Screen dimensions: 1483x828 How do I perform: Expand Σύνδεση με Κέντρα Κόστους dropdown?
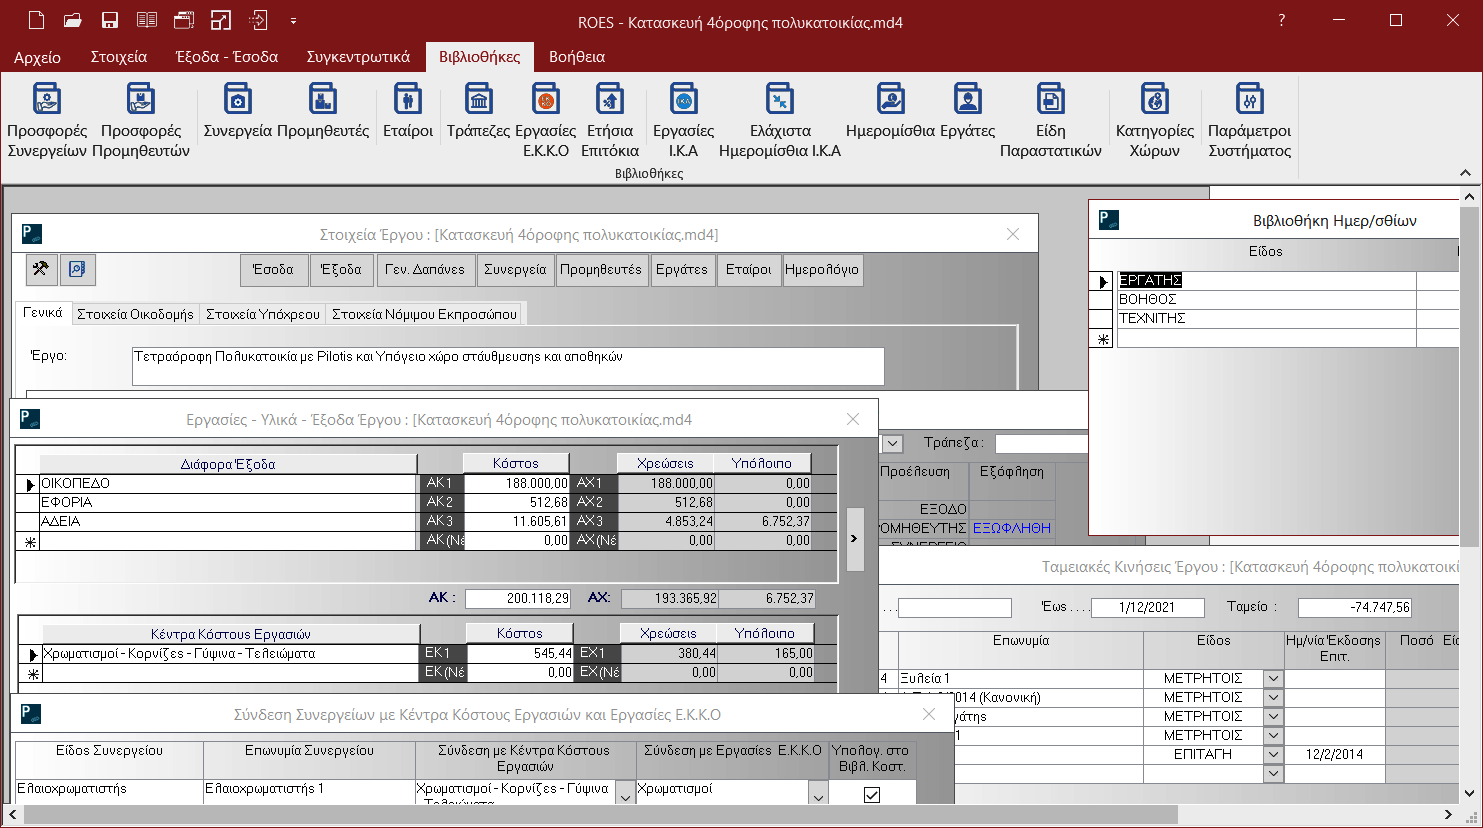[625, 796]
